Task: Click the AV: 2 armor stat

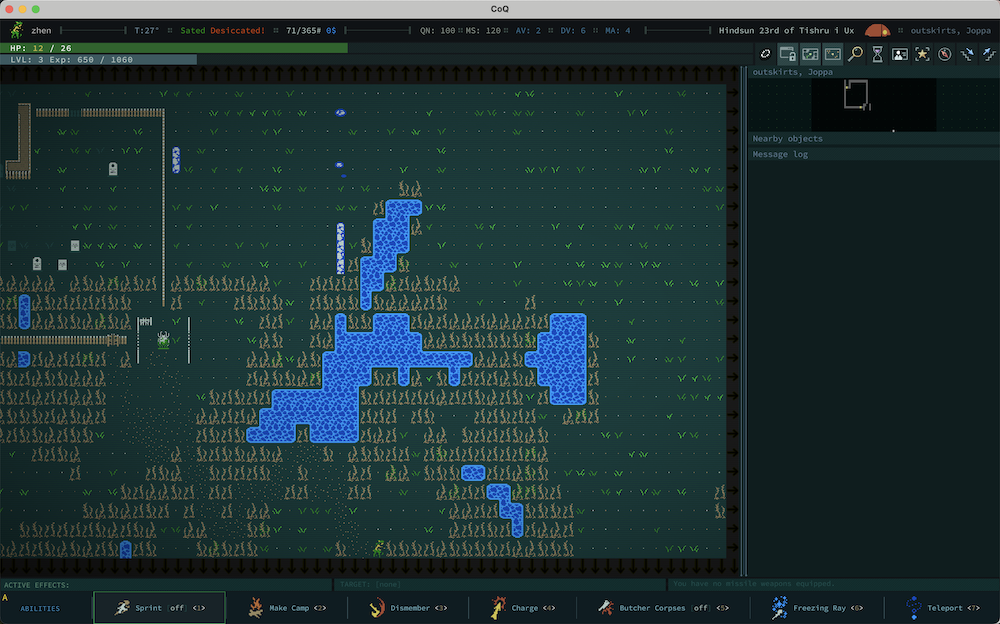Action: (x=526, y=30)
